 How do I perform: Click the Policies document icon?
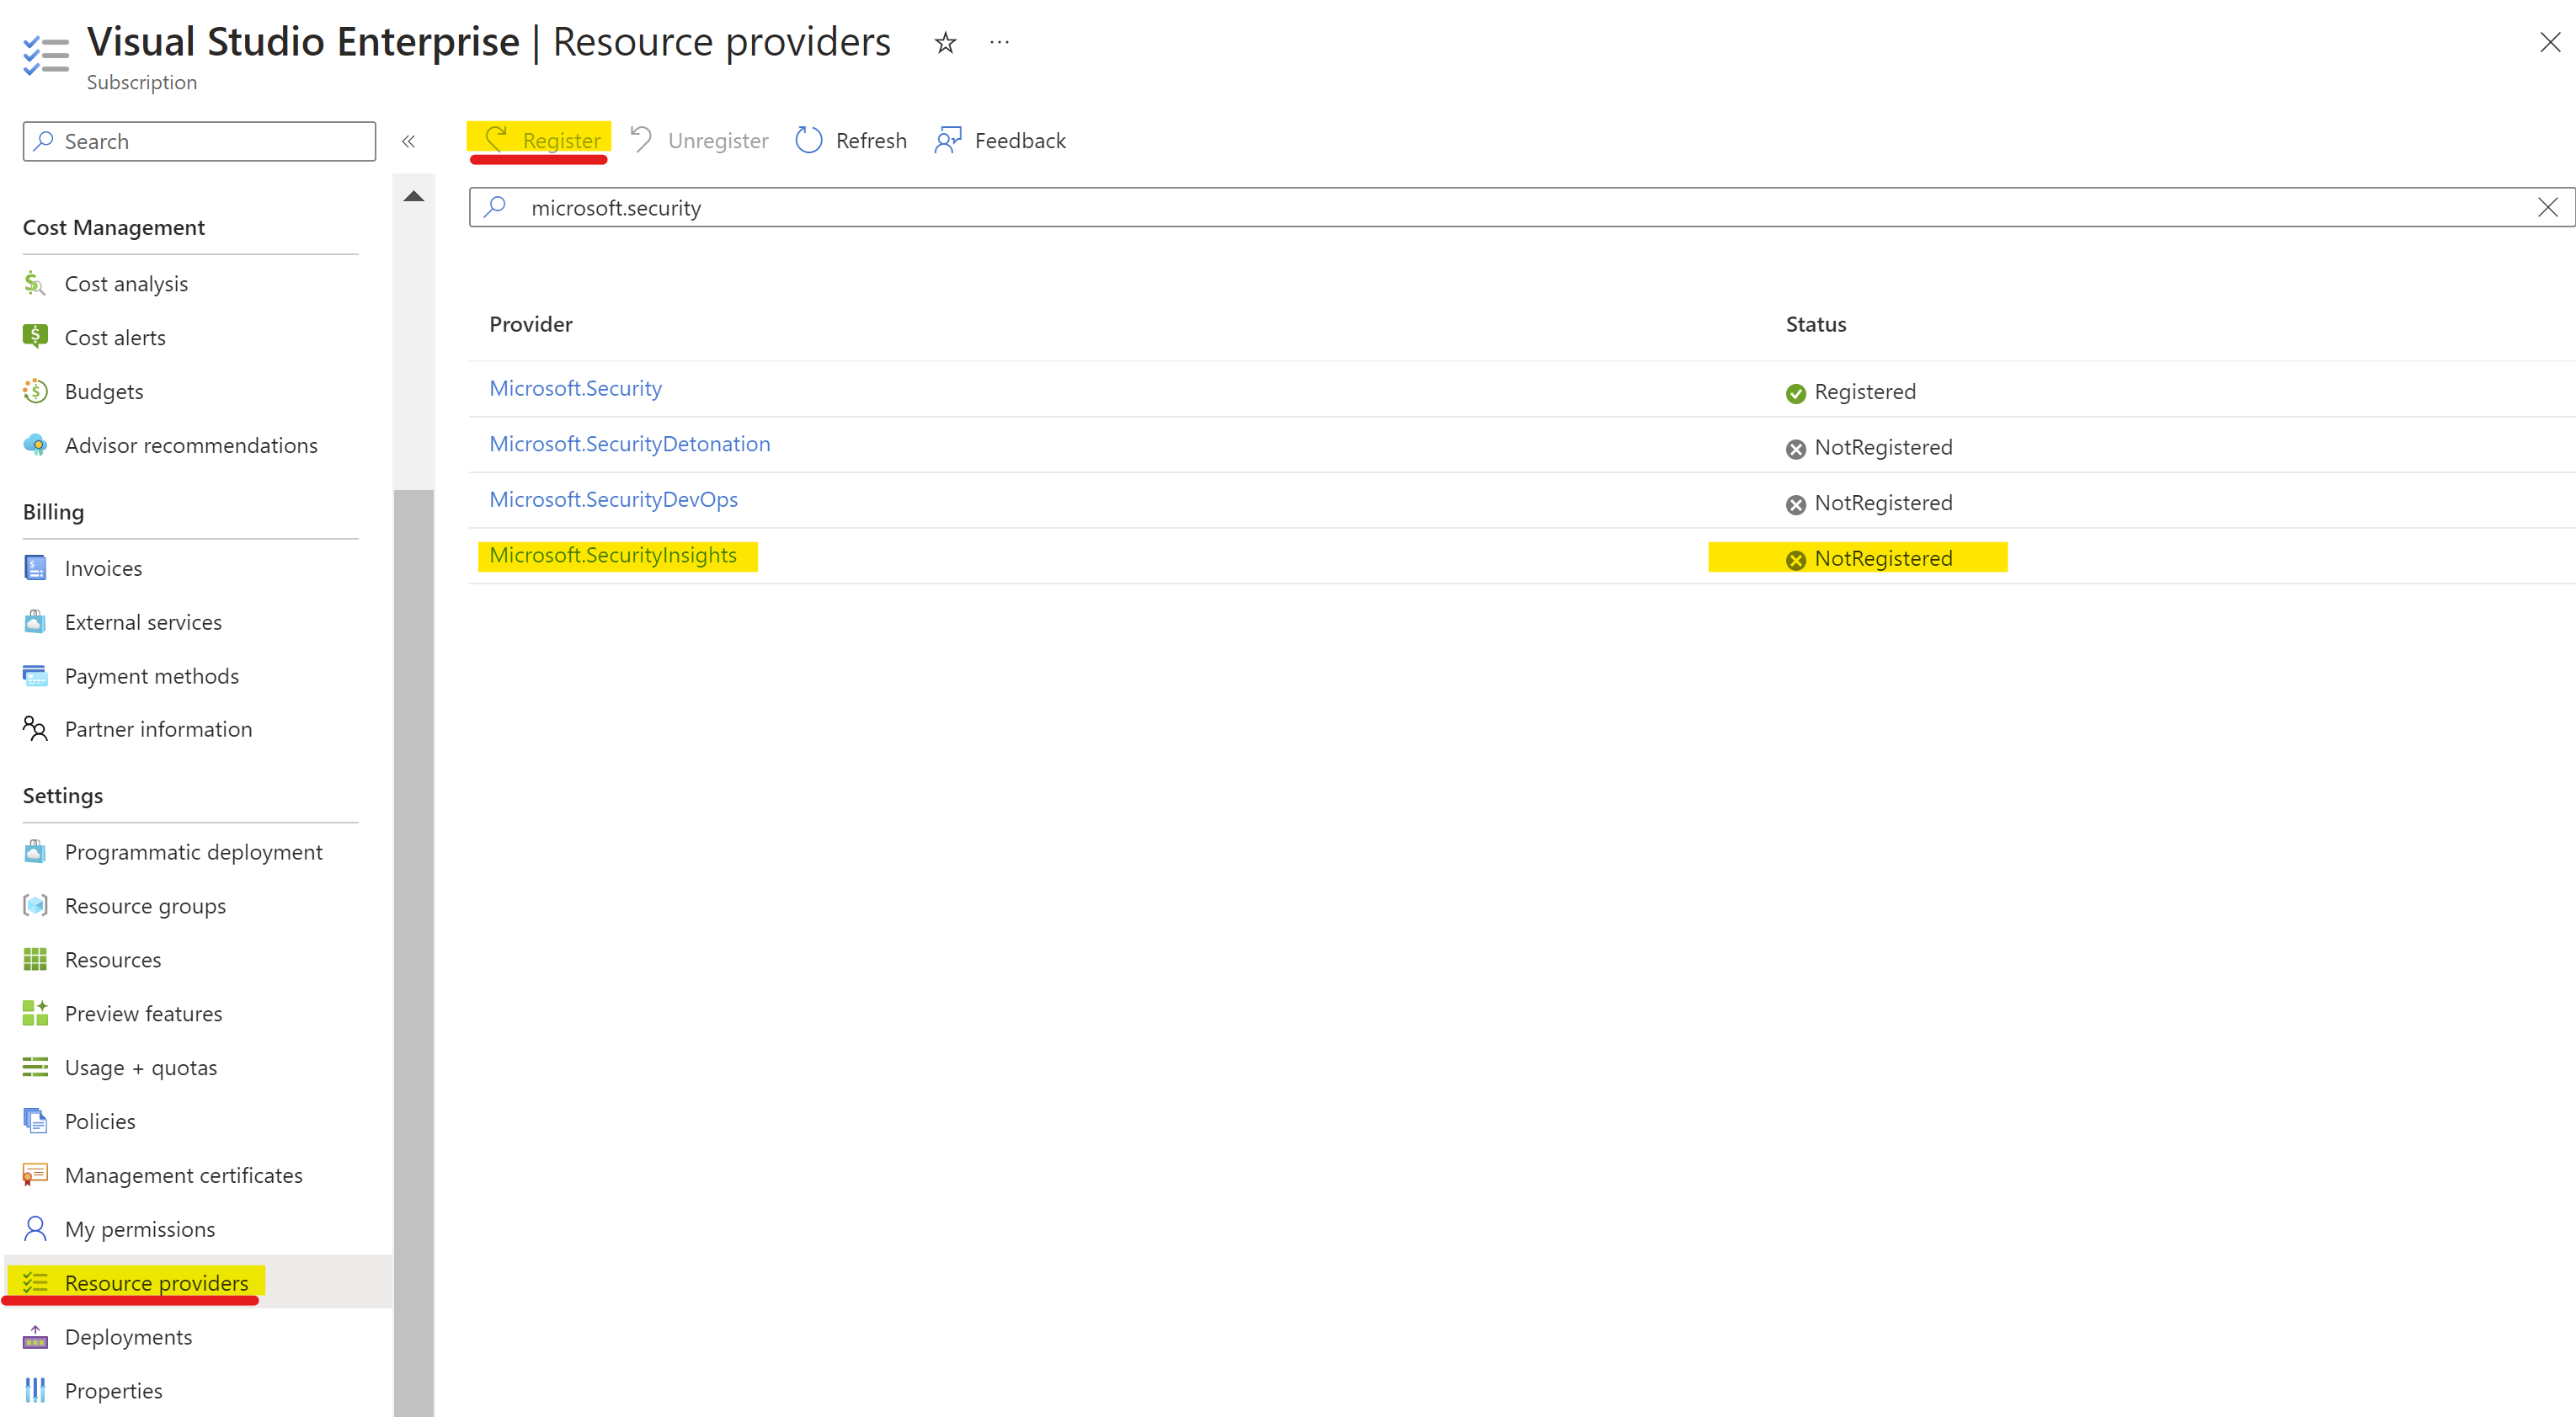[x=35, y=1121]
